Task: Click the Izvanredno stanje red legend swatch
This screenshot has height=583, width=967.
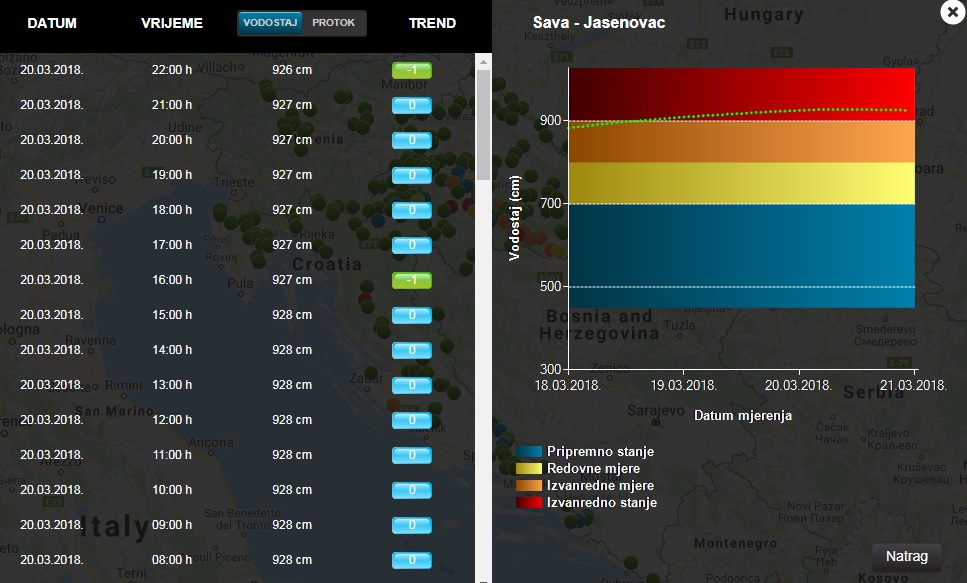Action: [x=529, y=503]
